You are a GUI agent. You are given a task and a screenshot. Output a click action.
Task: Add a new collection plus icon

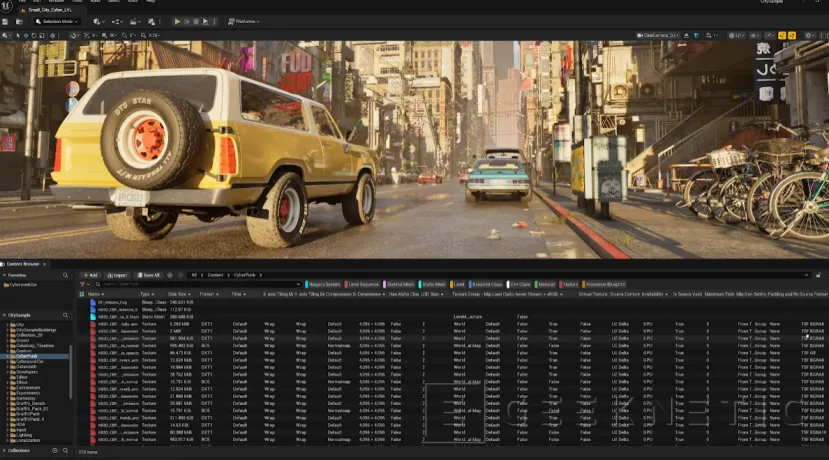tap(54, 451)
